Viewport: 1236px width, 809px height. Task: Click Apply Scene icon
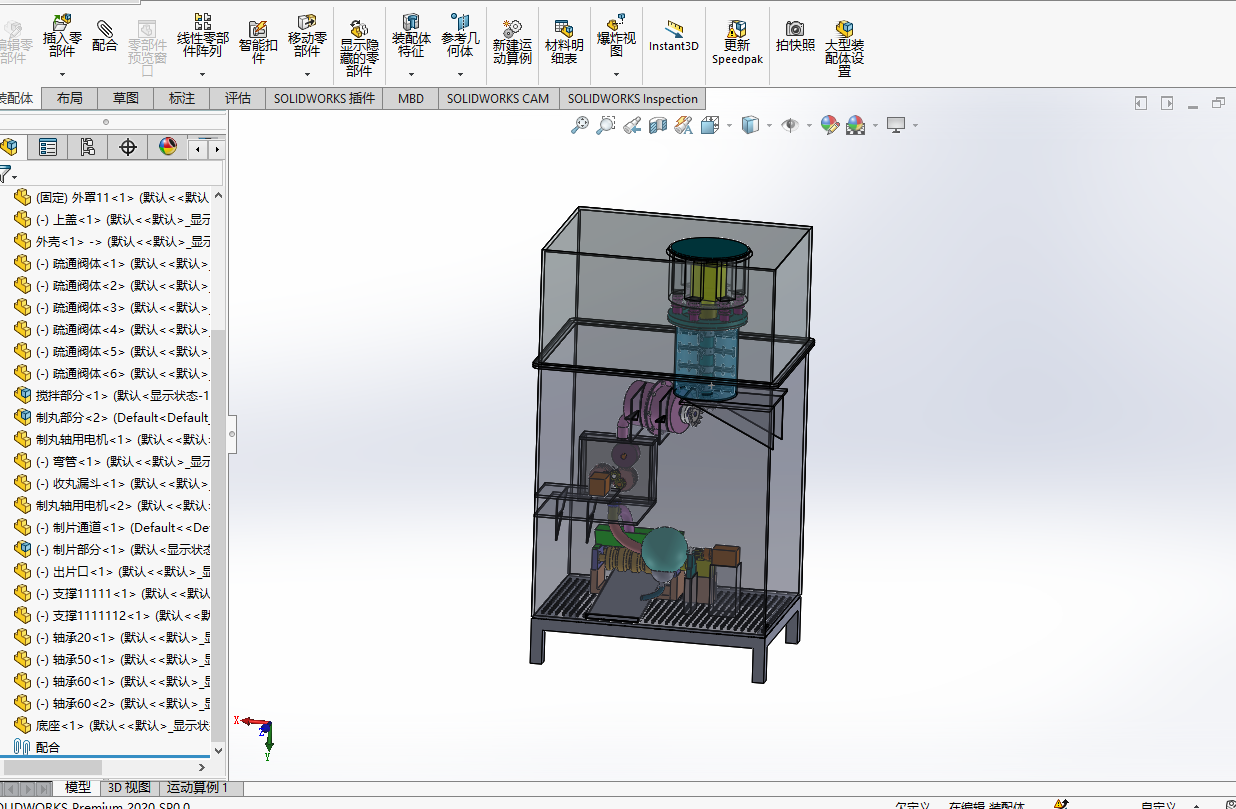pos(855,125)
